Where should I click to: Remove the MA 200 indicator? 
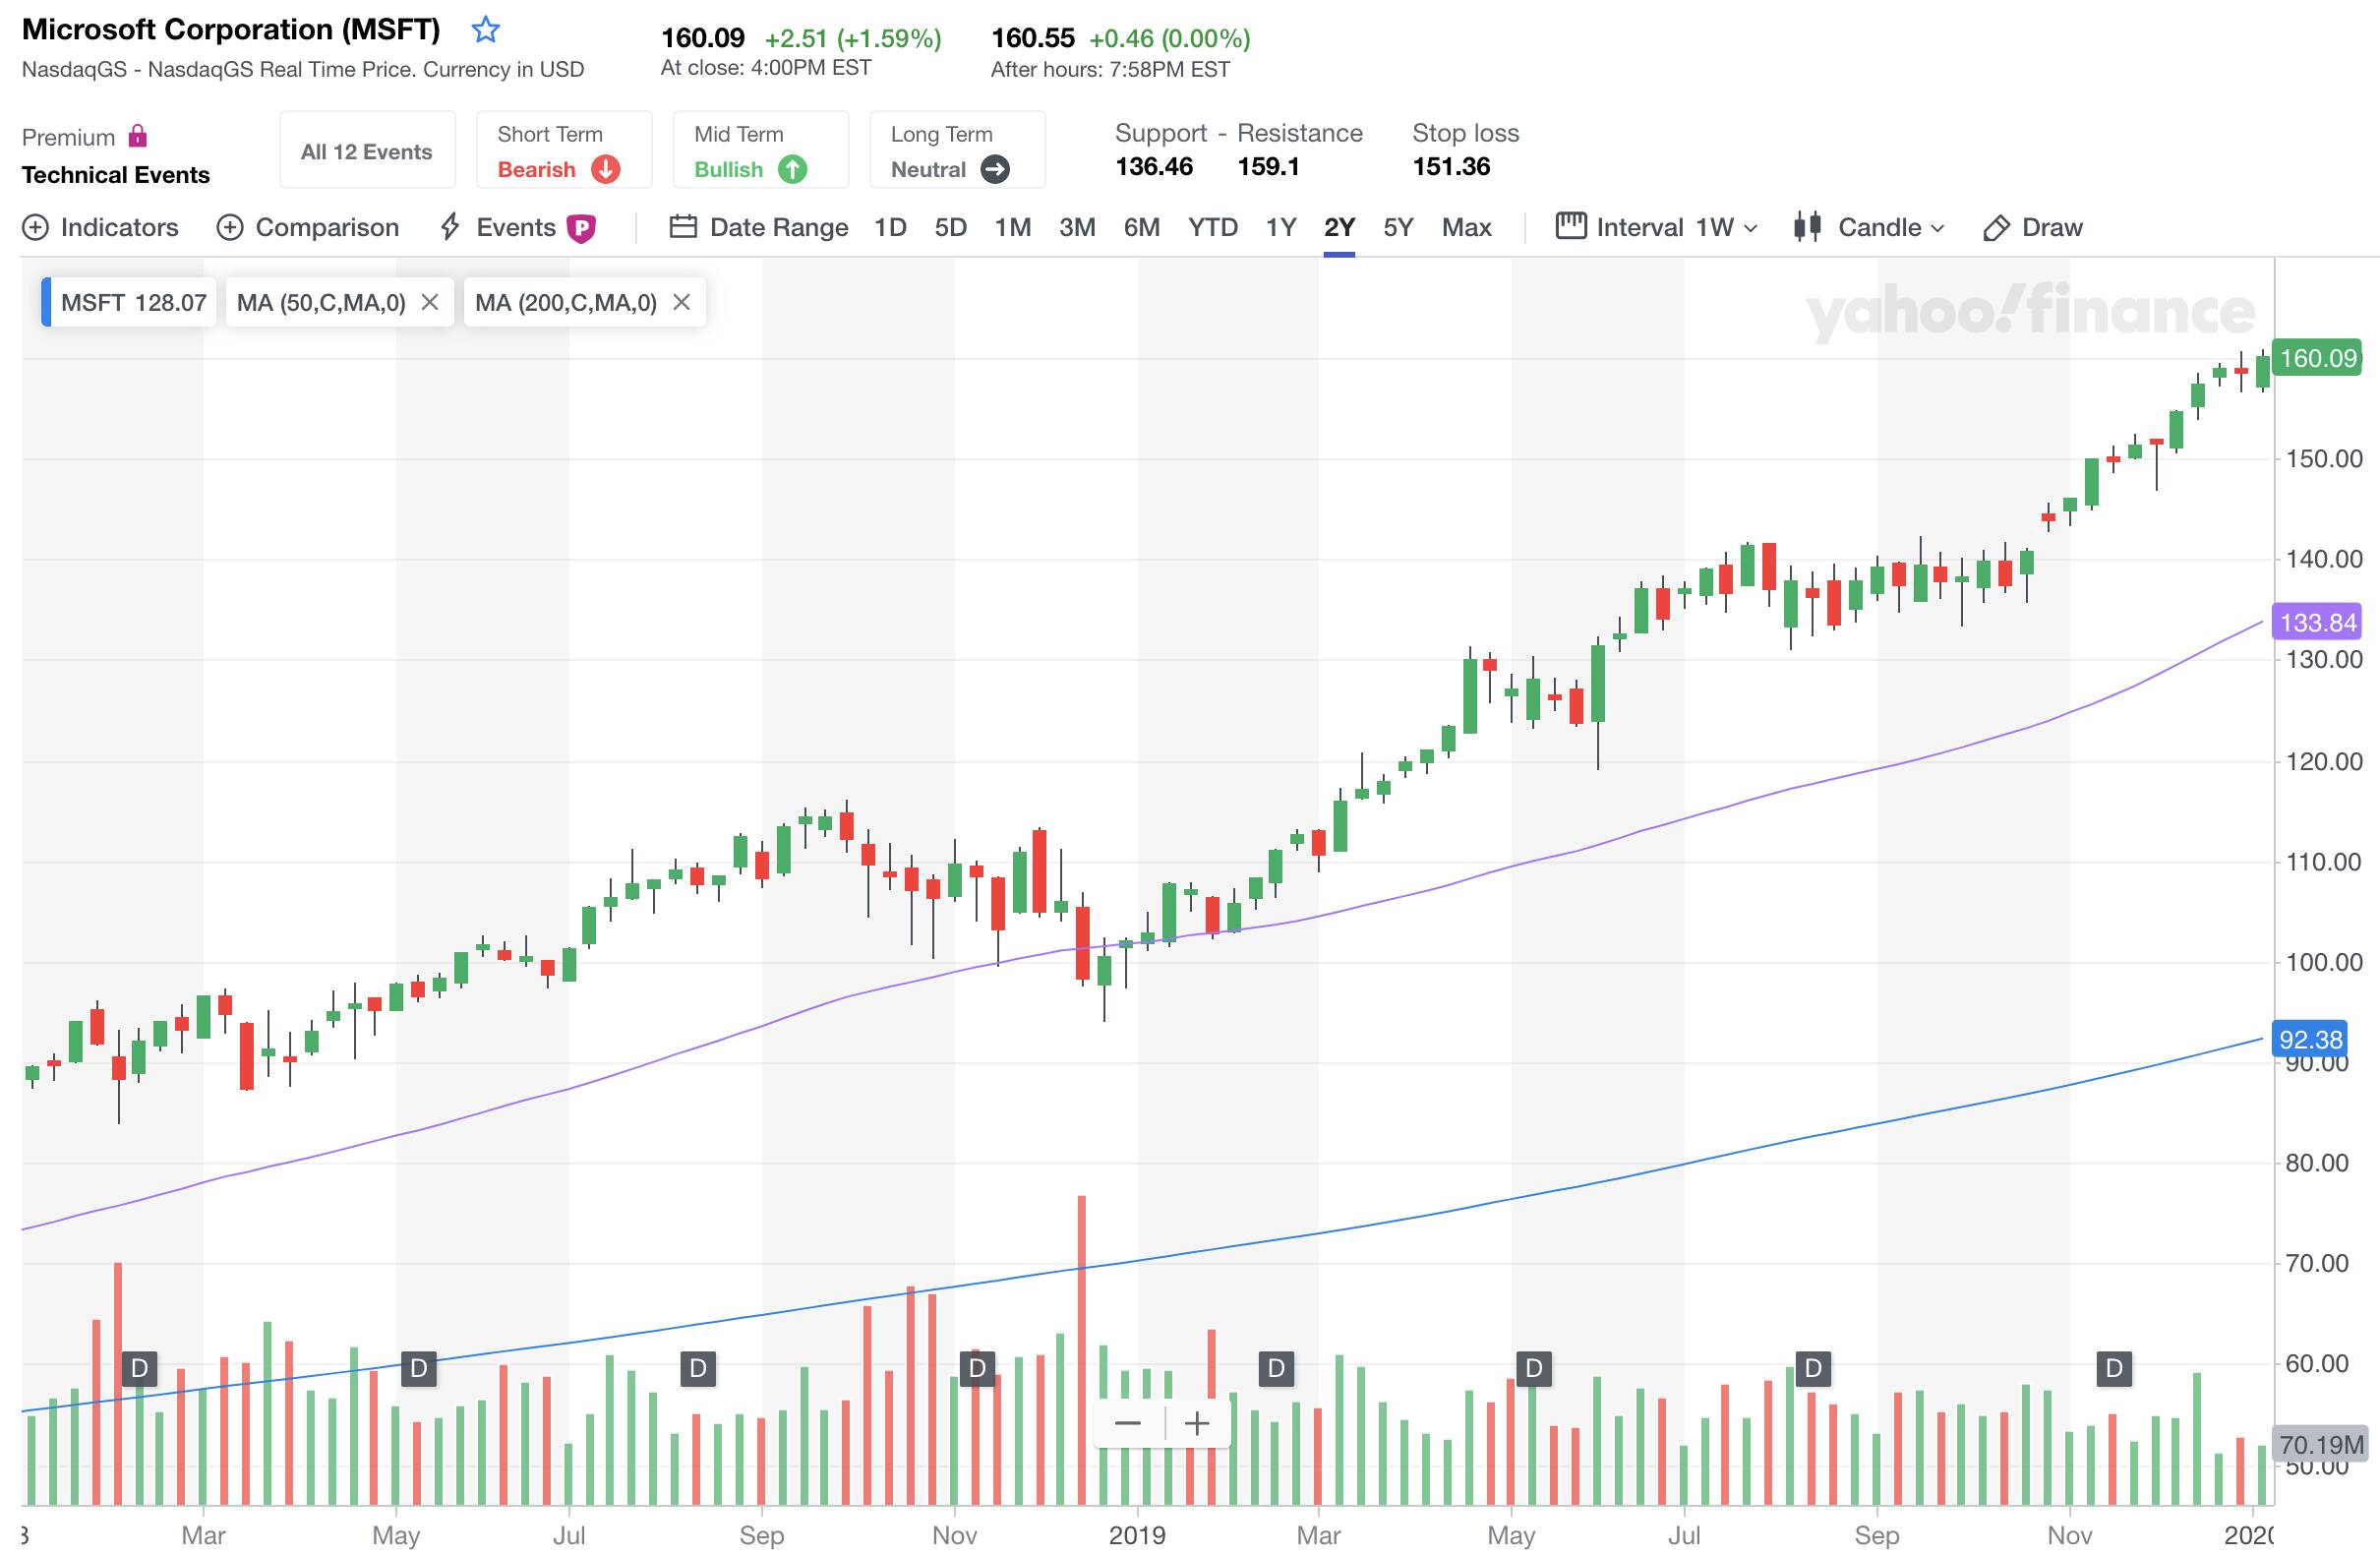(x=682, y=302)
